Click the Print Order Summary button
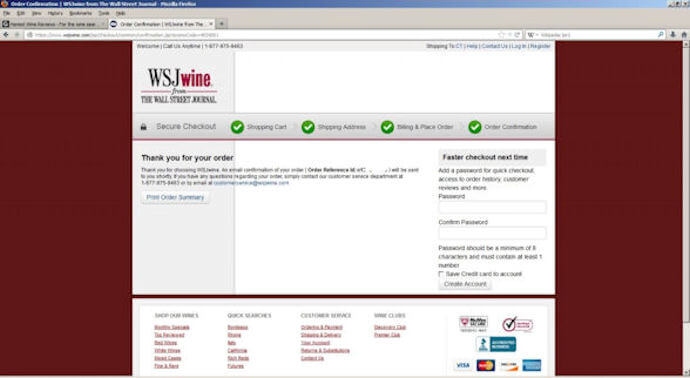The height and width of the screenshot is (378, 690). [175, 197]
